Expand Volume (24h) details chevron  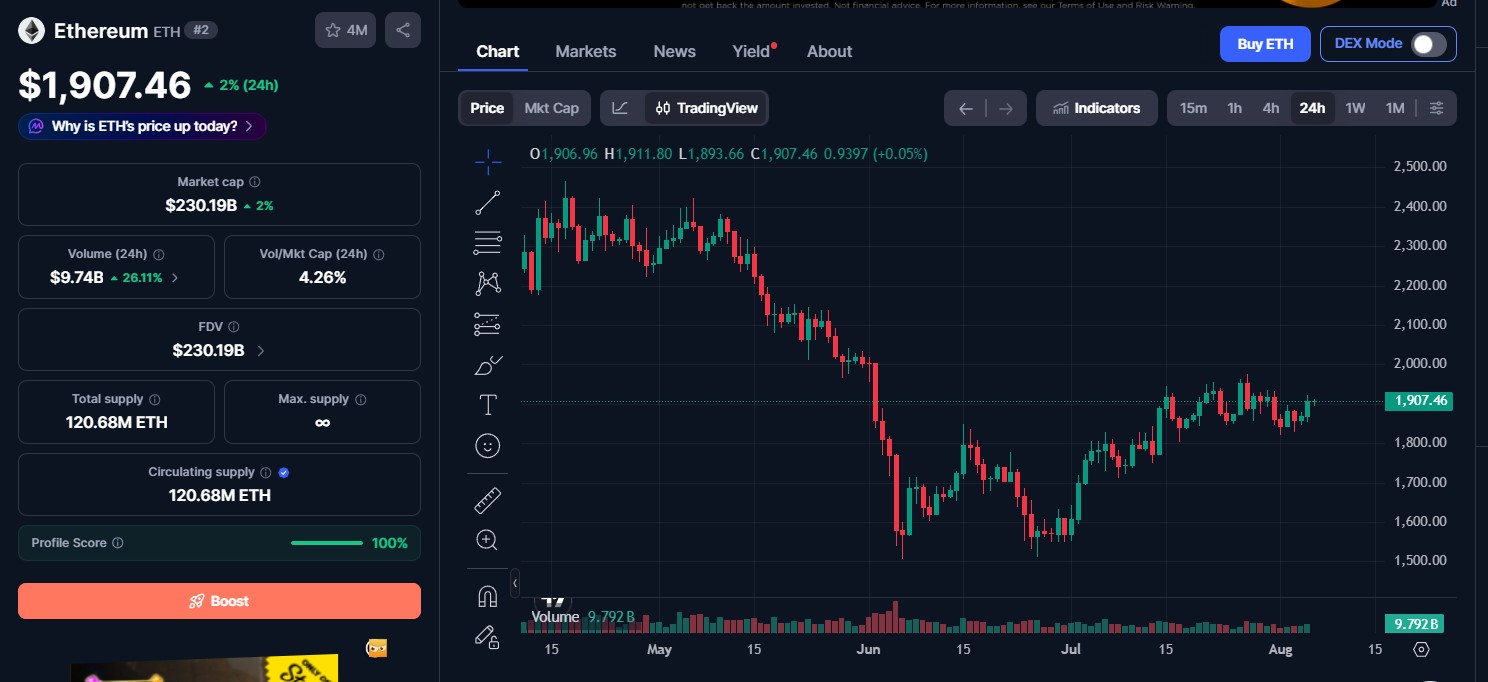pyautogui.click(x=176, y=278)
